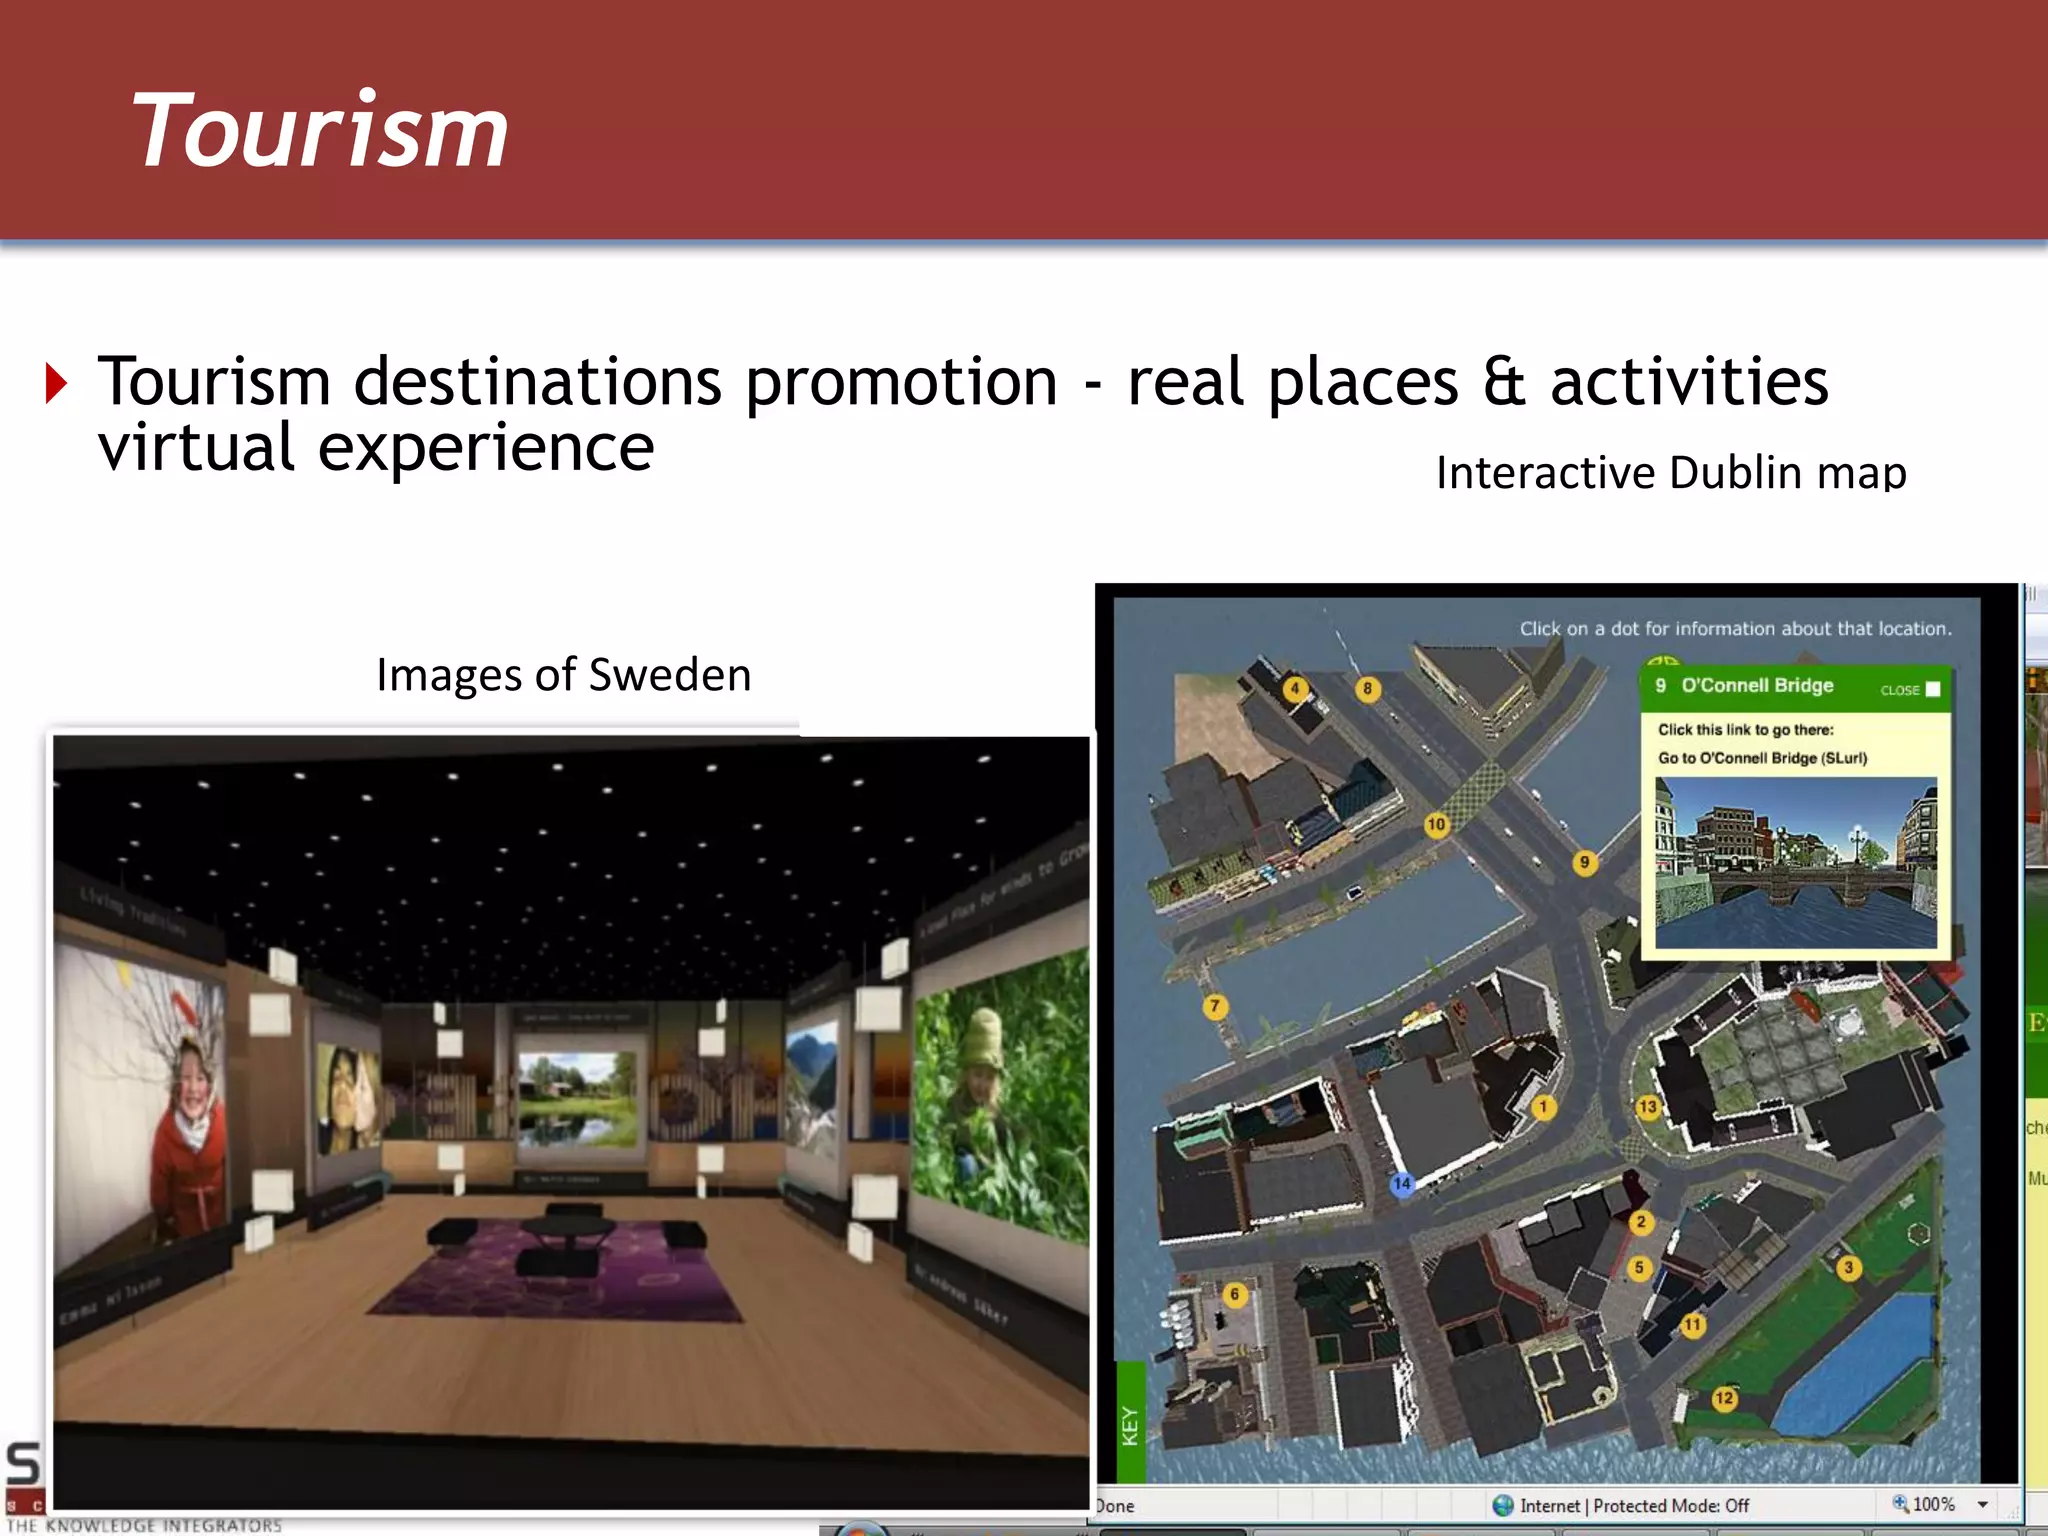Click location dot 6

1234,1293
